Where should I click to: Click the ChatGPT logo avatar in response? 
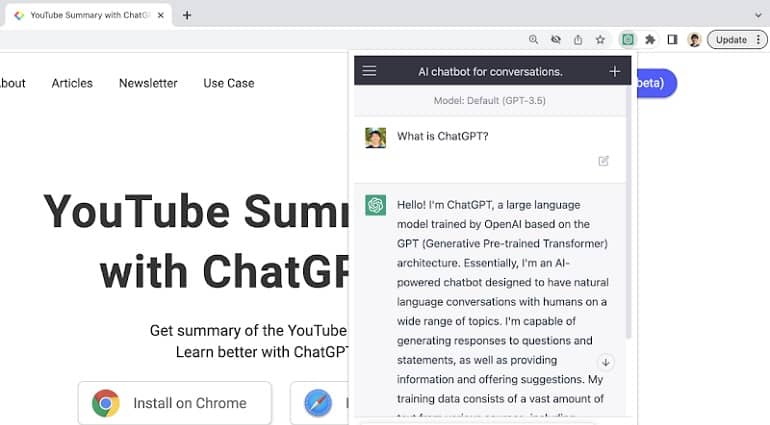point(376,205)
